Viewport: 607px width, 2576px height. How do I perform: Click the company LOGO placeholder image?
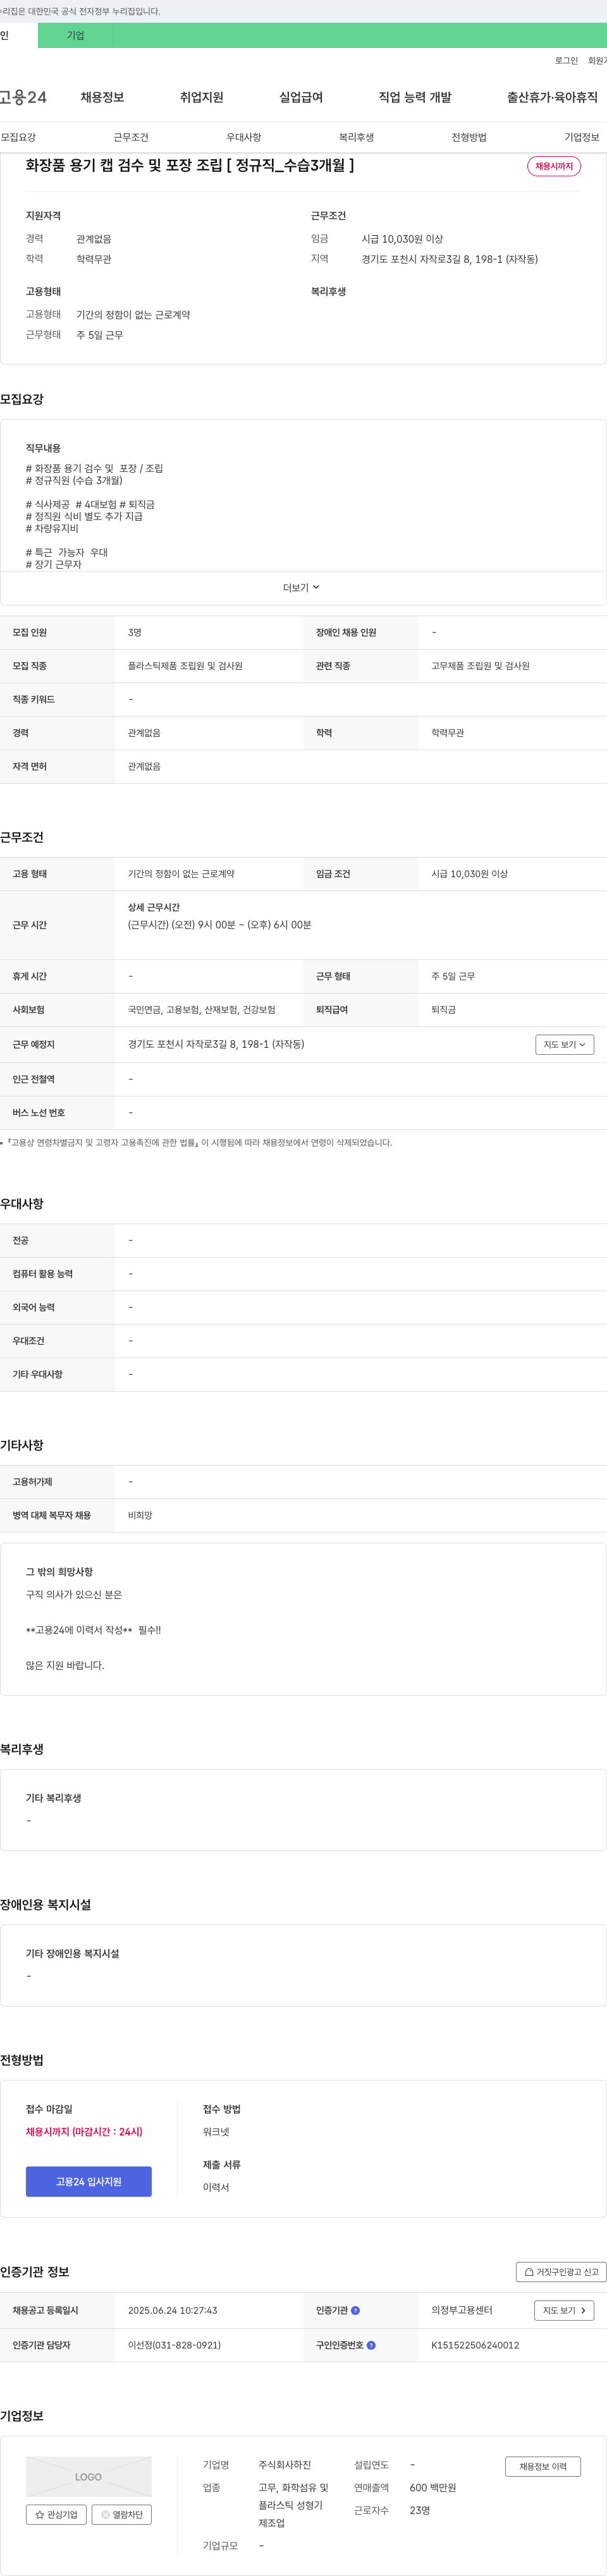(x=89, y=2476)
